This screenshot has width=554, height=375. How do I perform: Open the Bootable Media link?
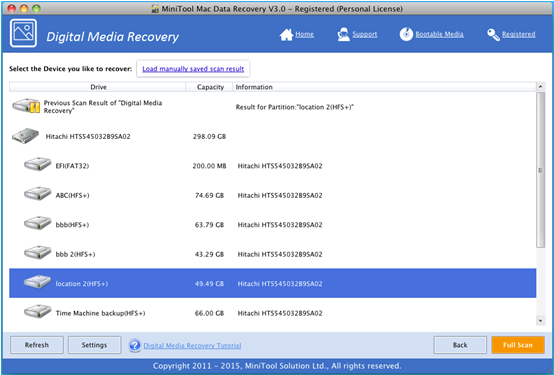[439, 34]
